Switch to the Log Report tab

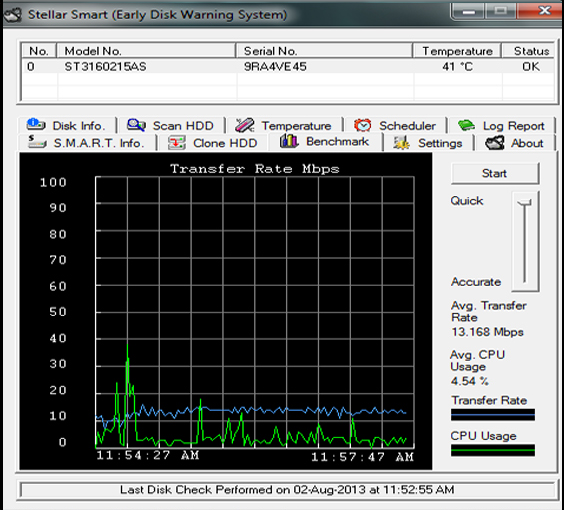point(501,126)
